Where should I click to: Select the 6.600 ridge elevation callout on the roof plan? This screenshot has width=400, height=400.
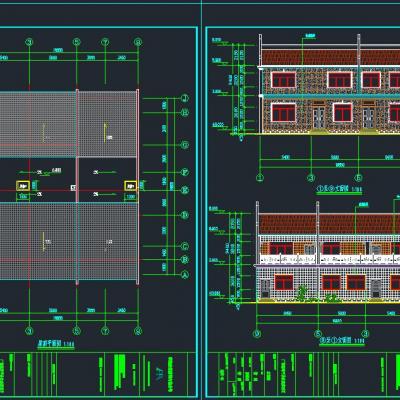pos(57,170)
